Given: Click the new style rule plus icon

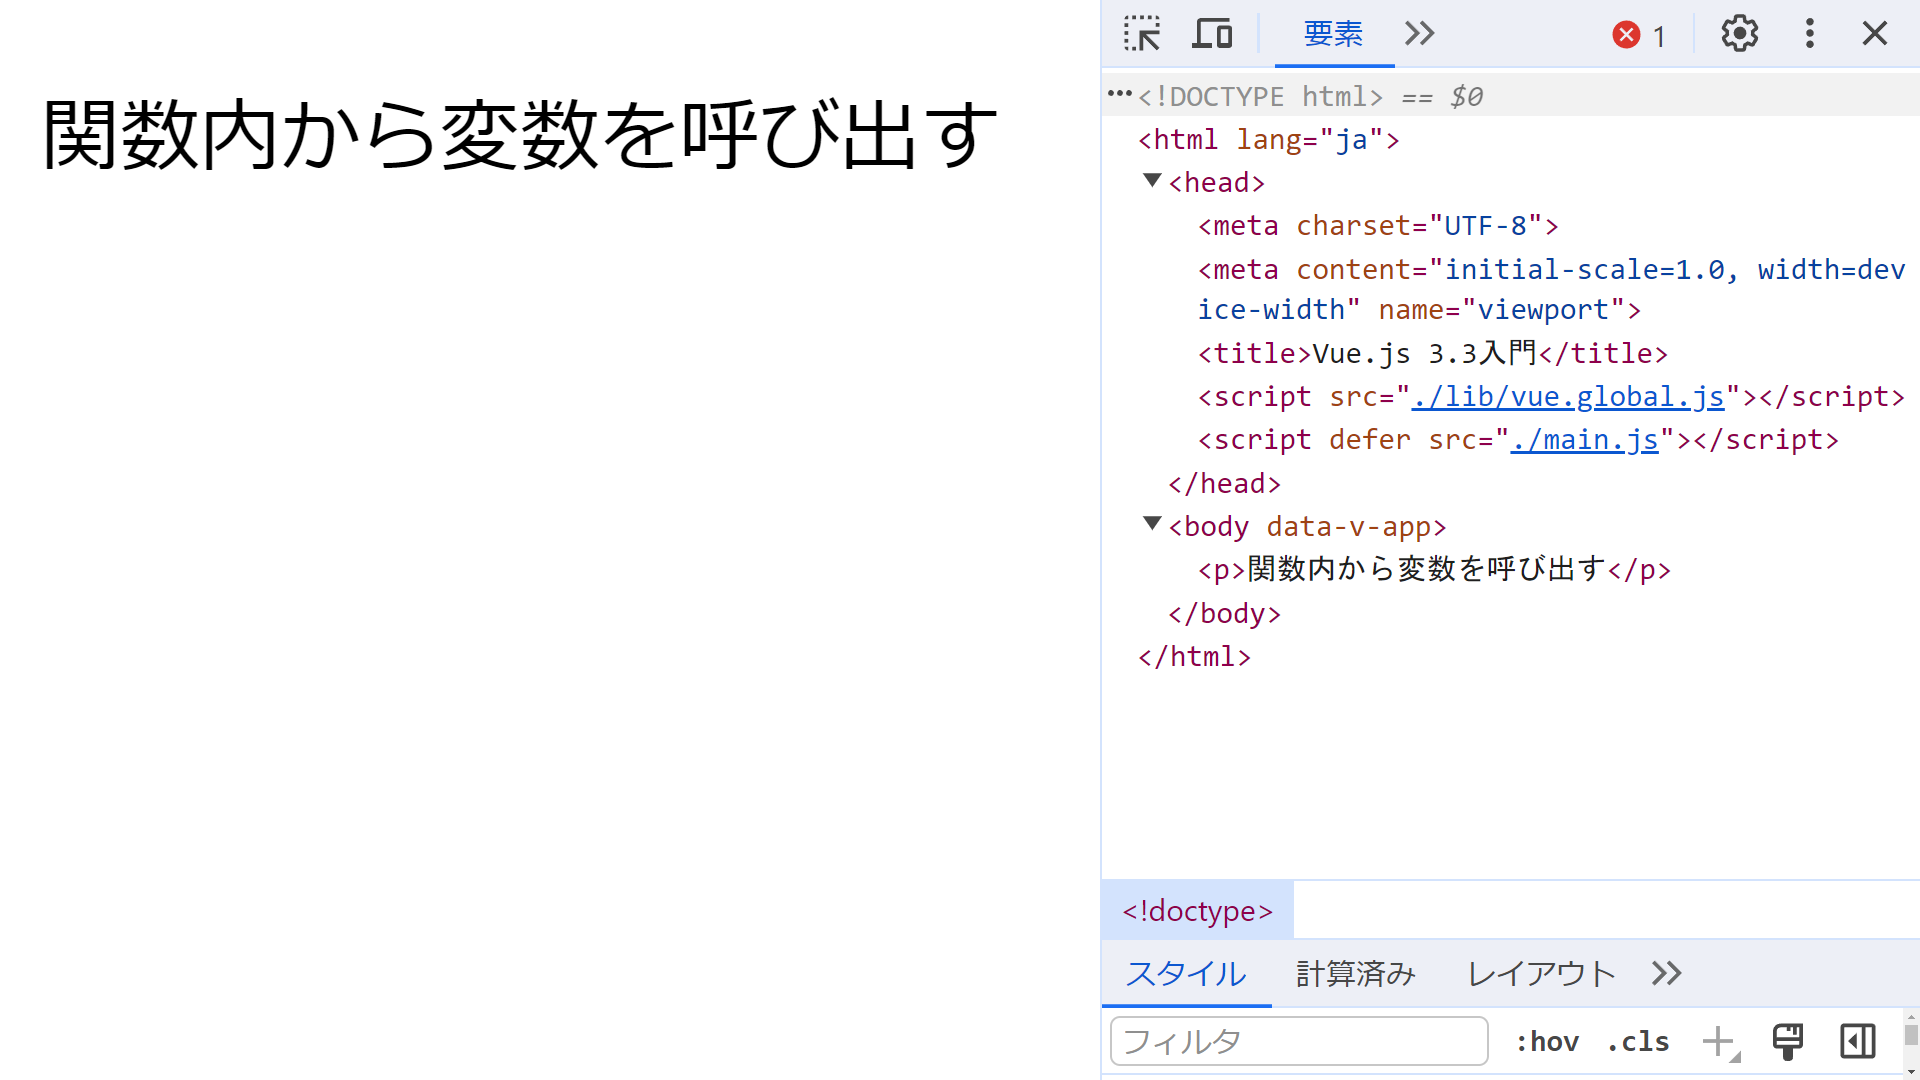Looking at the screenshot, I should point(1719,1041).
